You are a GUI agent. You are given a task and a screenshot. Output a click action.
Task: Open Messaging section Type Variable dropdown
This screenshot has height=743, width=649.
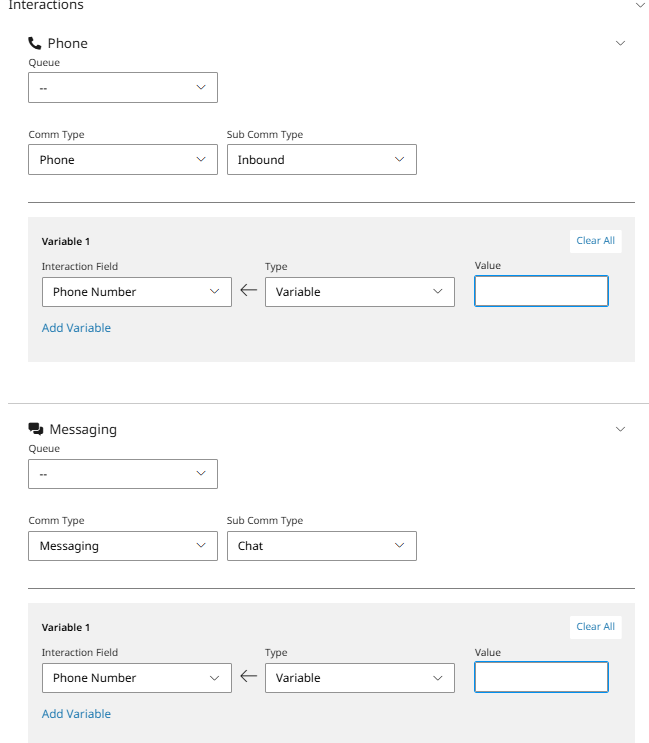tap(360, 678)
